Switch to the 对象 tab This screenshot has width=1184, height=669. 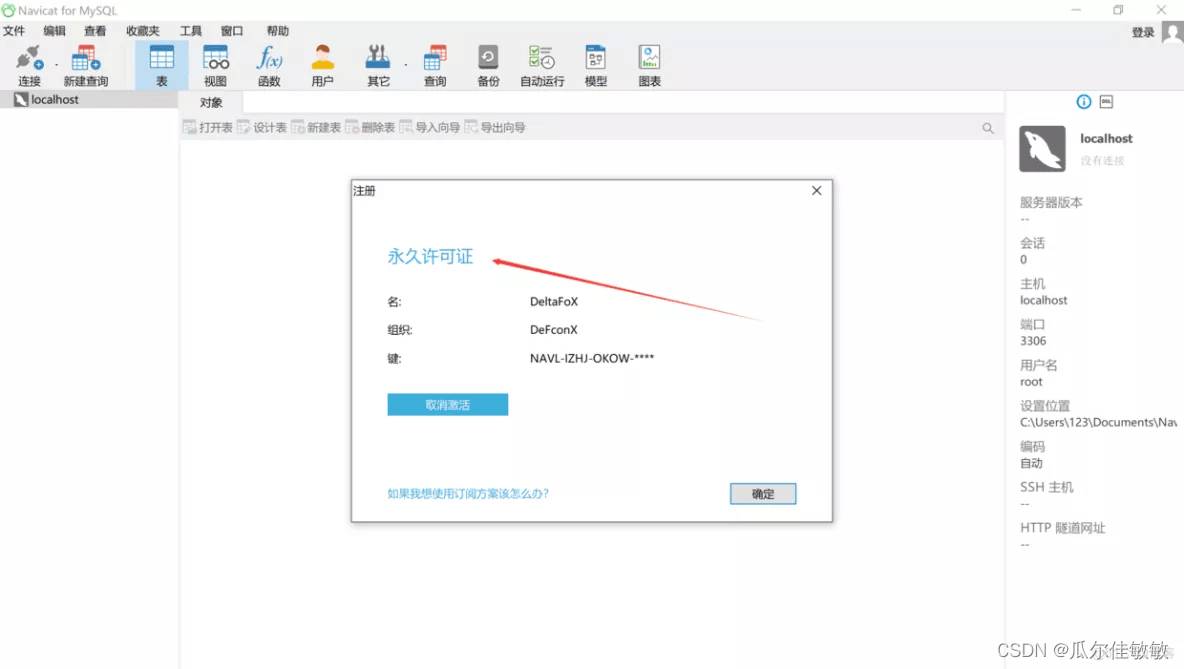tap(211, 103)
